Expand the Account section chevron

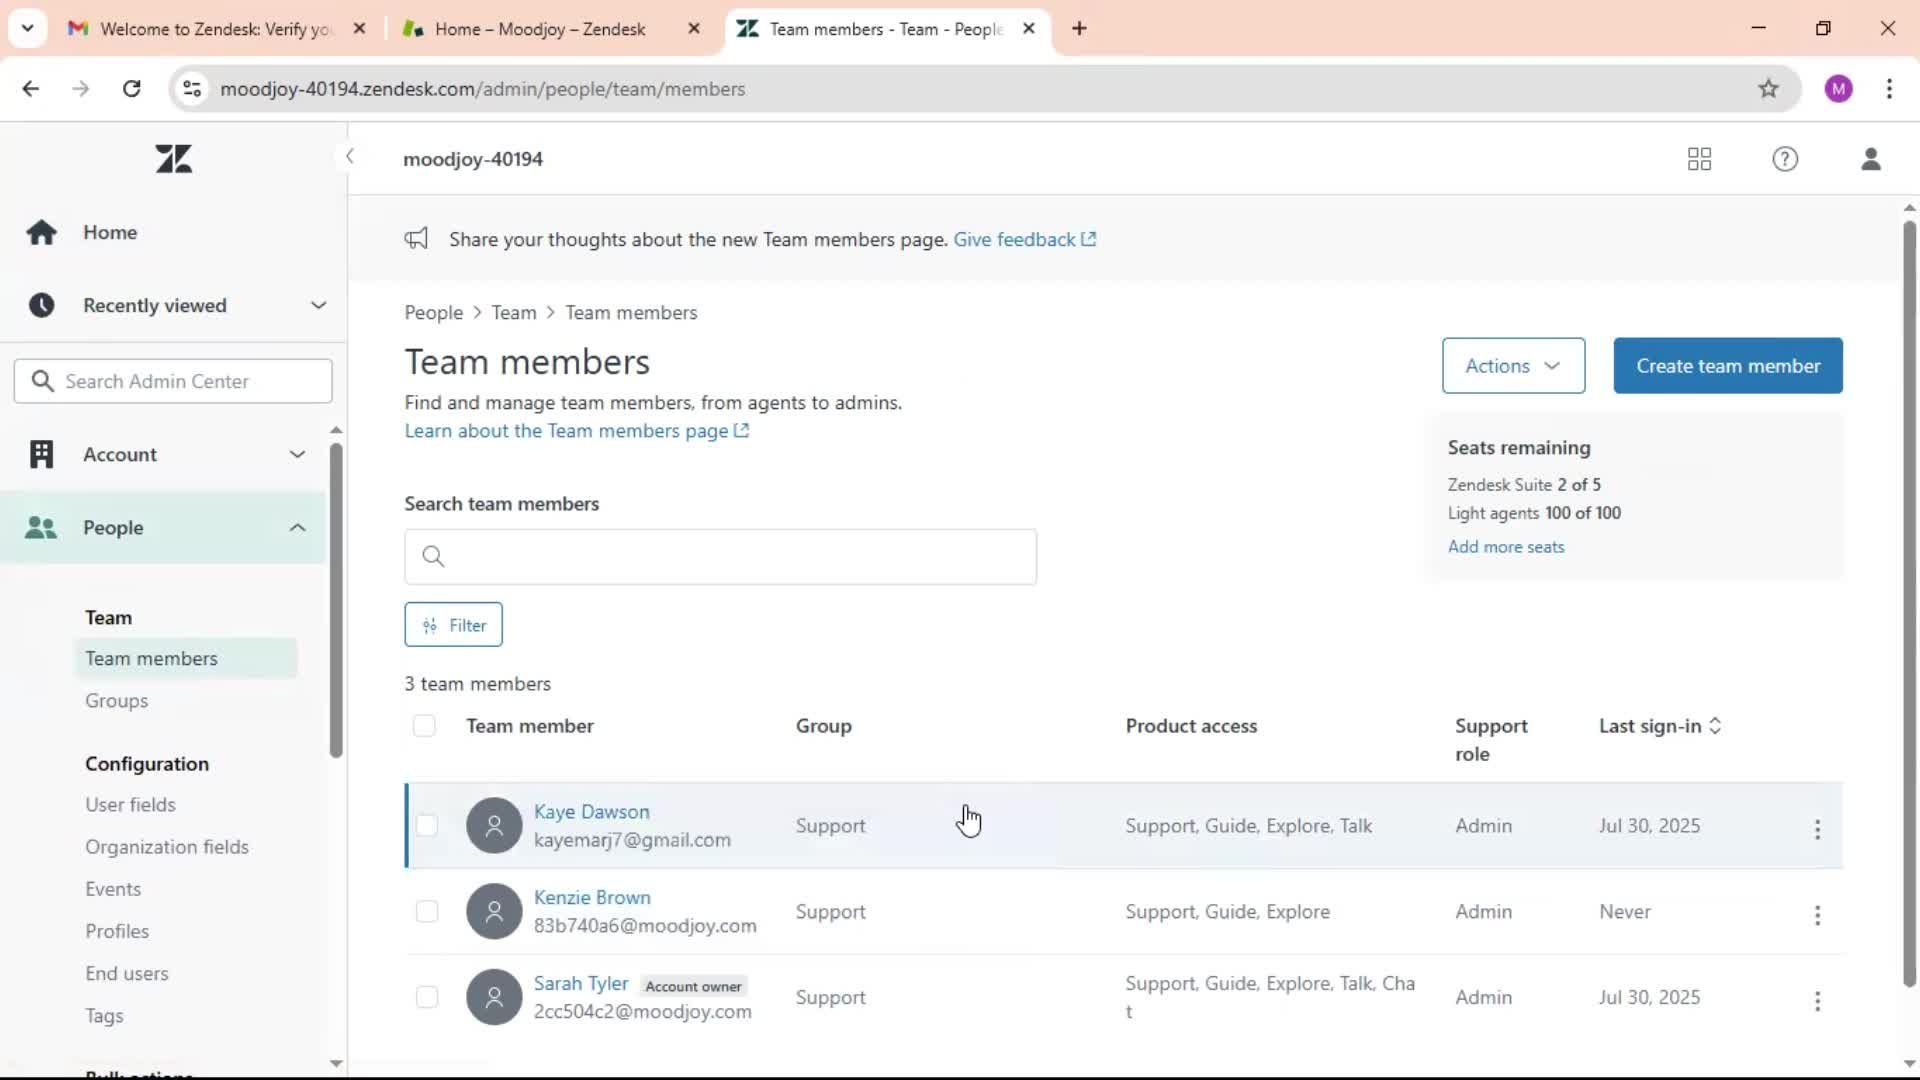click(297, 454)
